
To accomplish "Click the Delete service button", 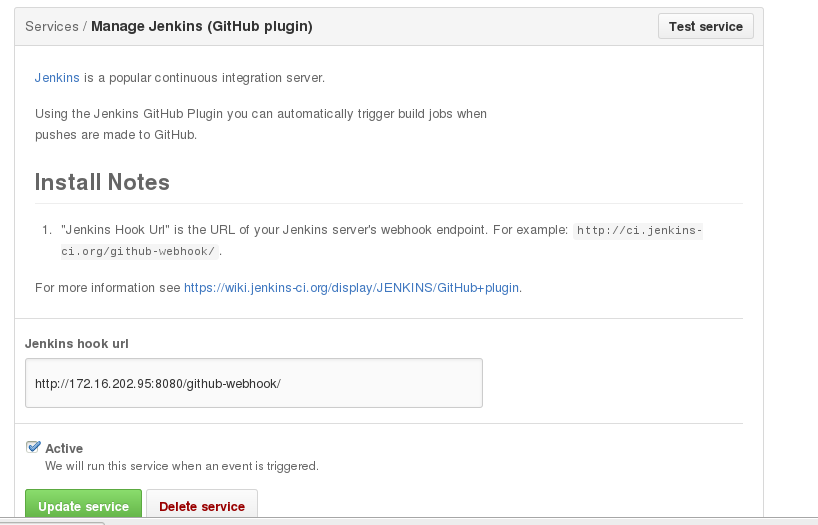I will tap(202, 504).
